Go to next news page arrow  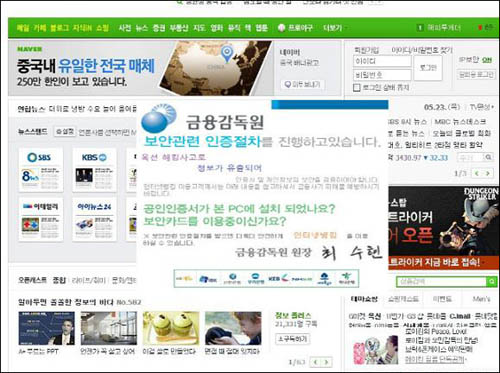point(488,173)
